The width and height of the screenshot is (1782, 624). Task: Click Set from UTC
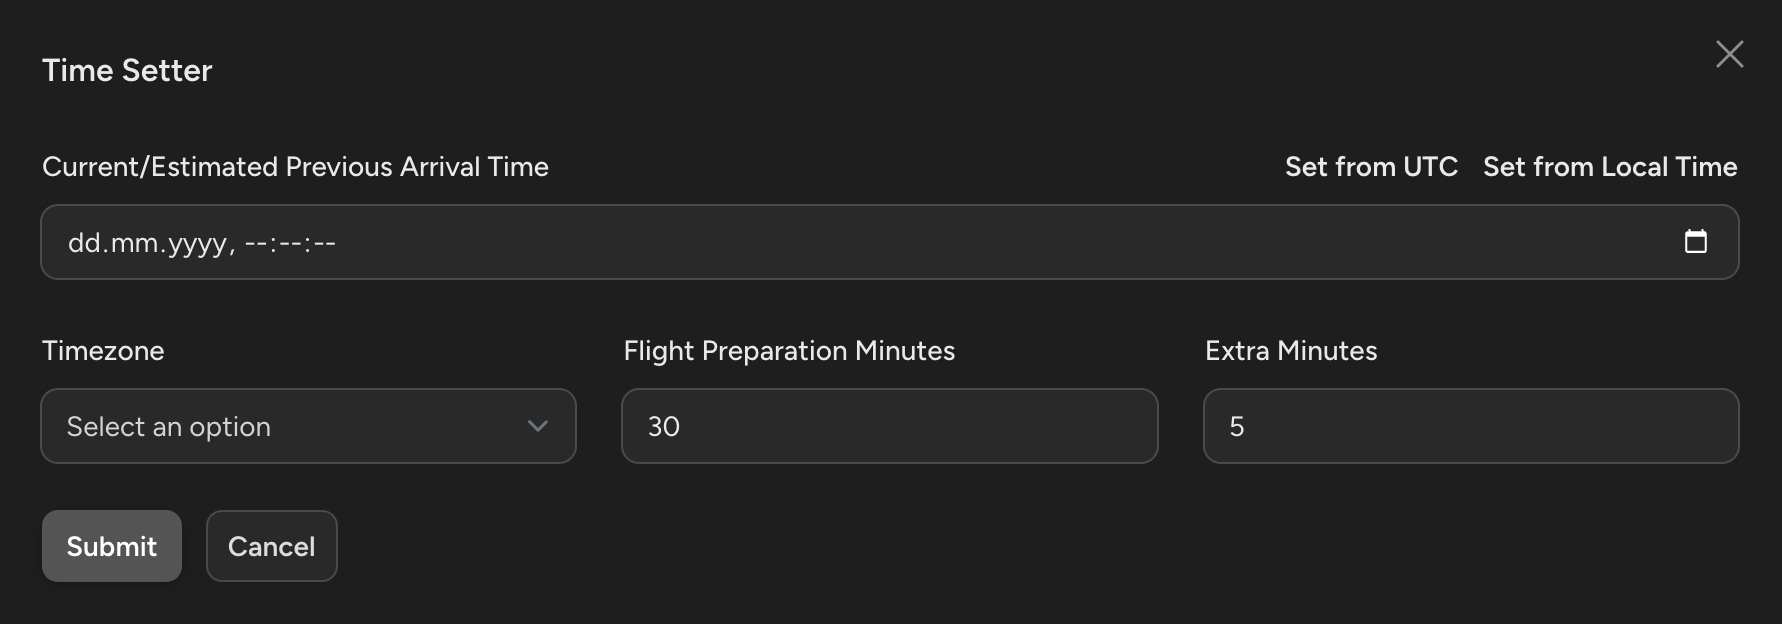(1371, 166)
